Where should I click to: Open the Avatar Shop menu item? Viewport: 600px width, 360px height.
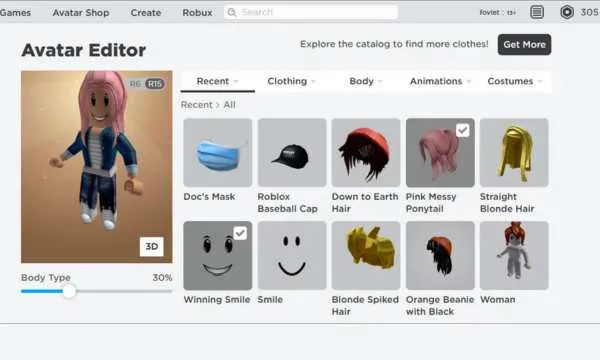click(x=81, y=13)
